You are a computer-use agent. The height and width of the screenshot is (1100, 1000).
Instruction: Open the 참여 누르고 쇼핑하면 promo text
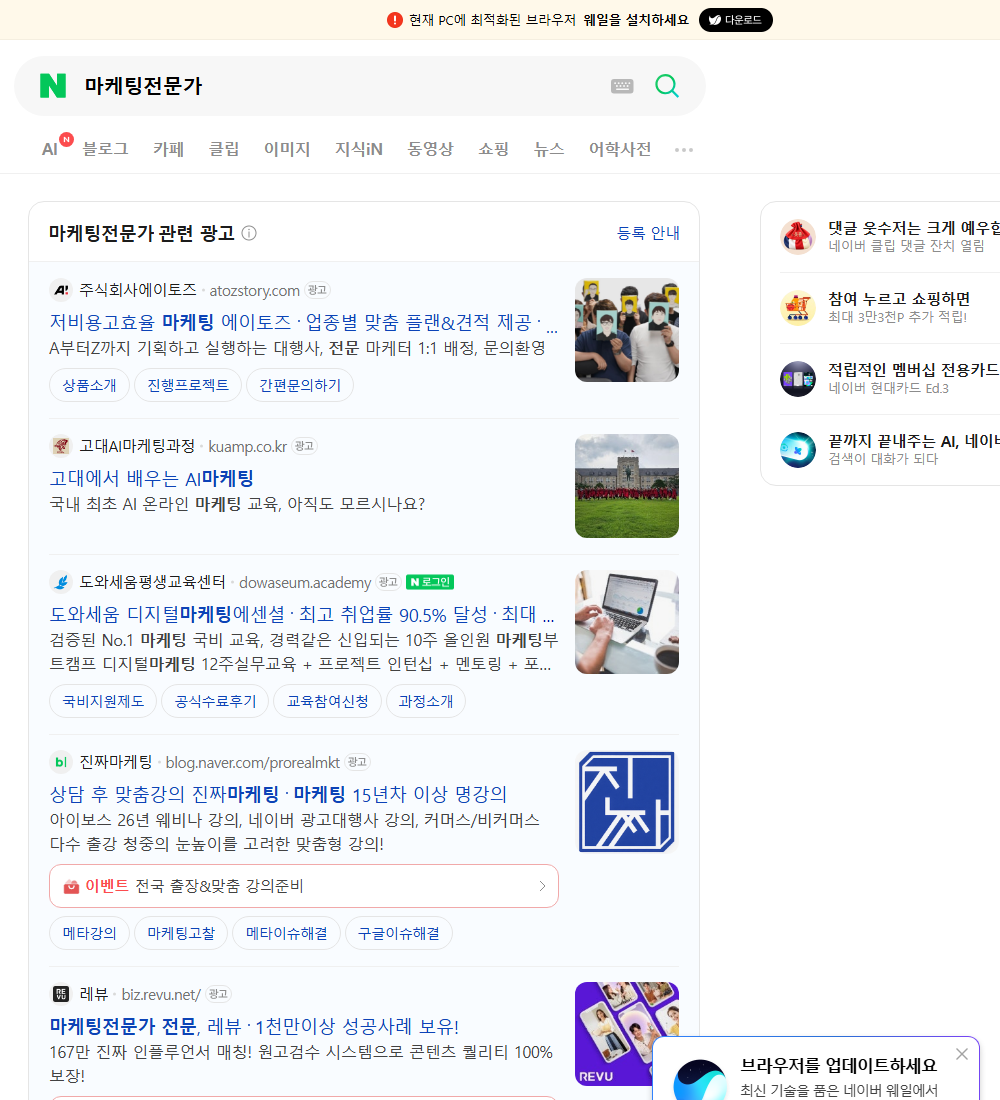[899, 299]
